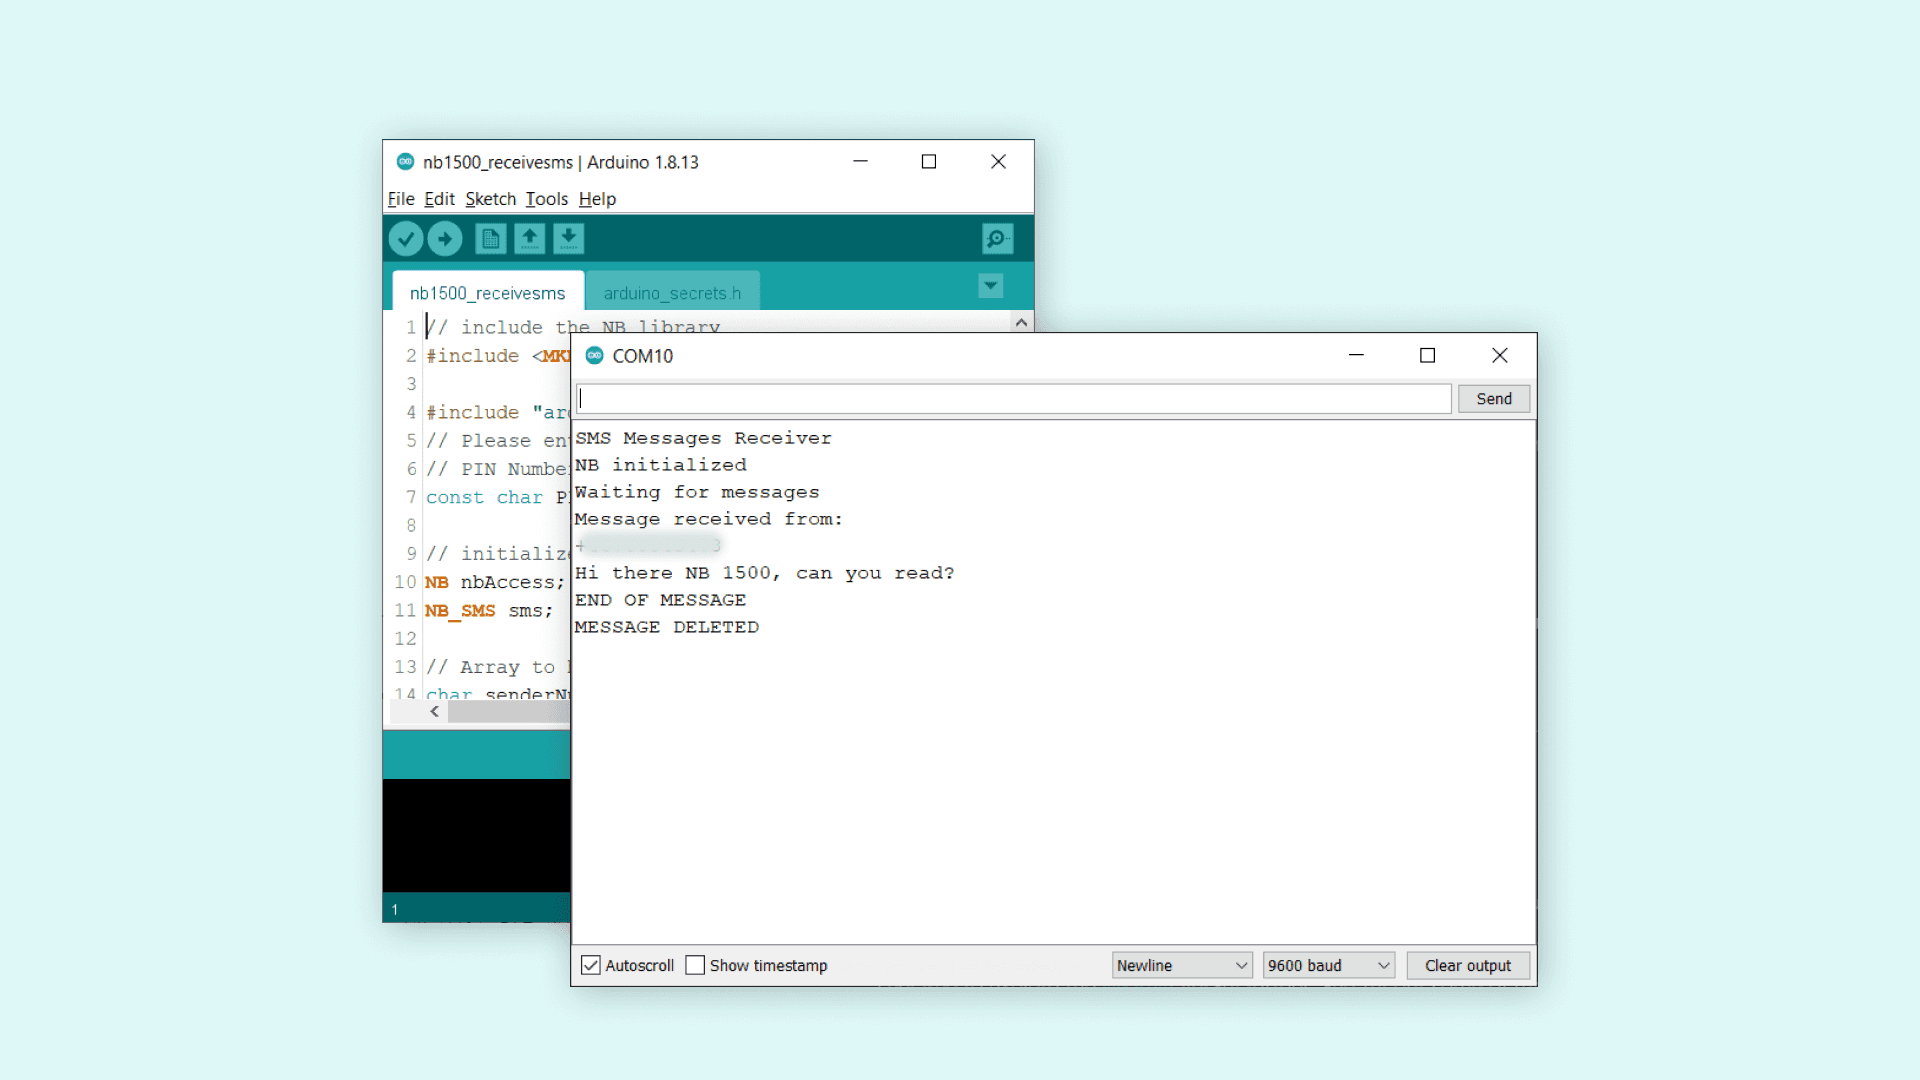Screen dimensions: 1920x1080
Task: Click the Clear output button
Action: (1467, 965)
